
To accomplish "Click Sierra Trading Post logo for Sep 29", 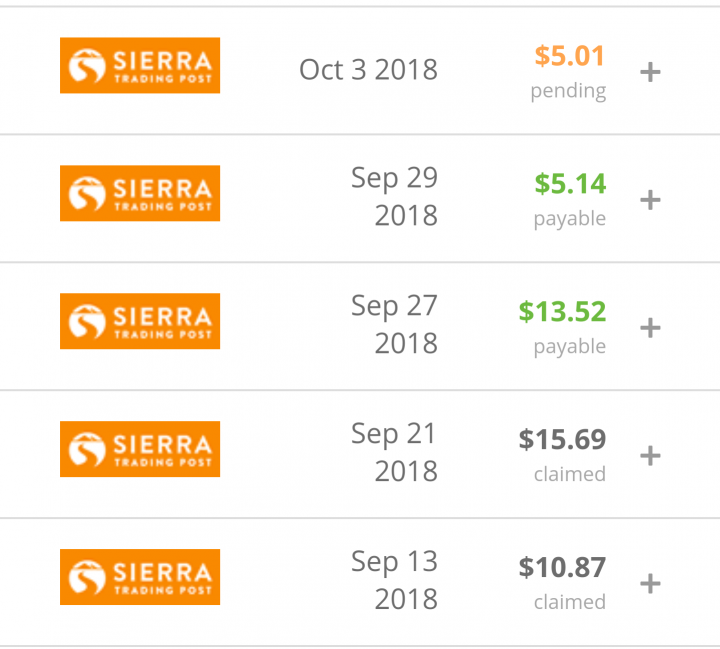I will [140, 193].
